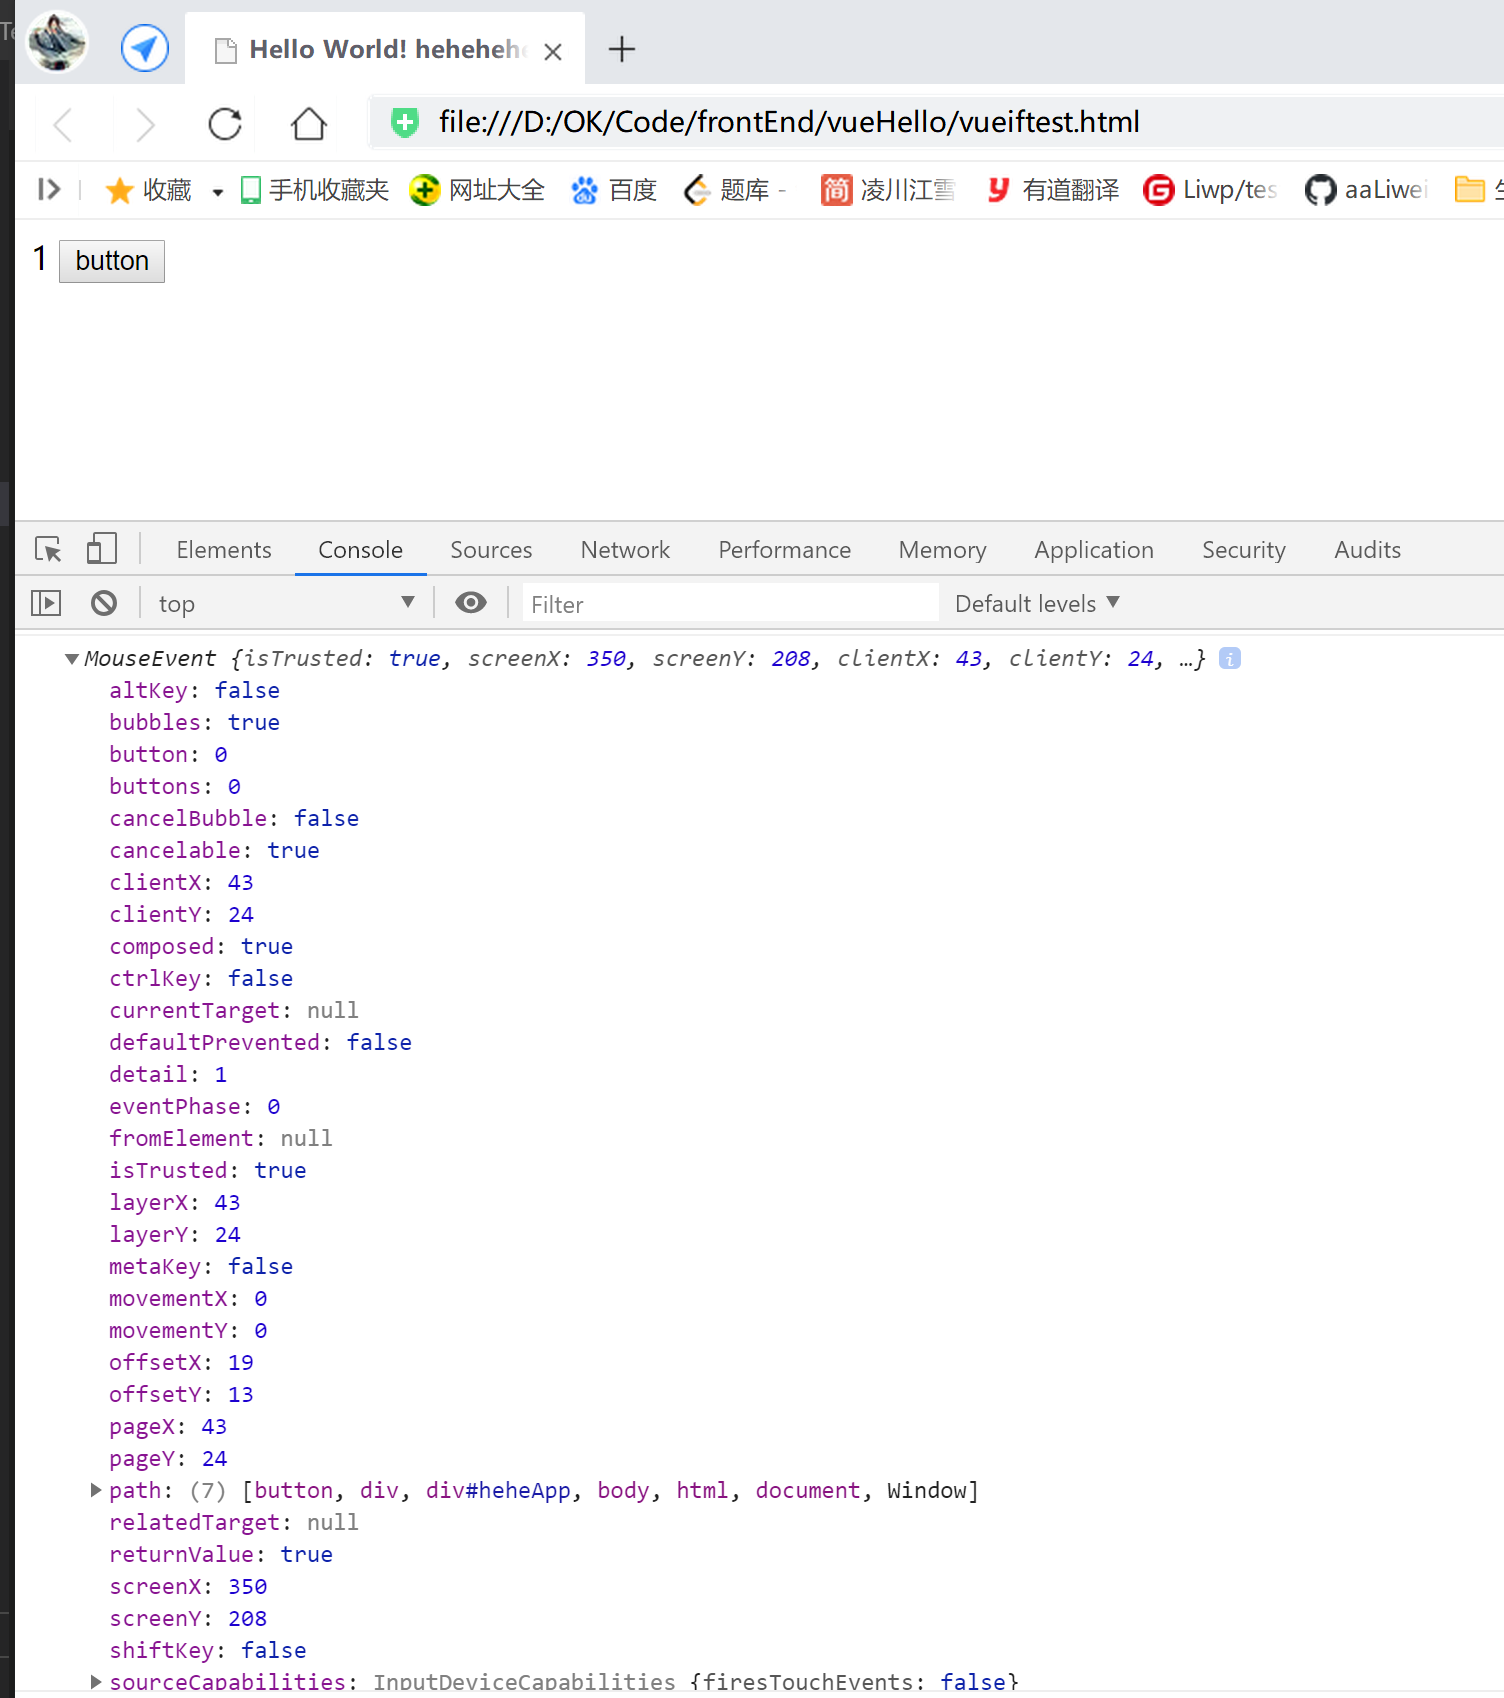
Task: Open the Default levels dropdown
Action: 1037,604
